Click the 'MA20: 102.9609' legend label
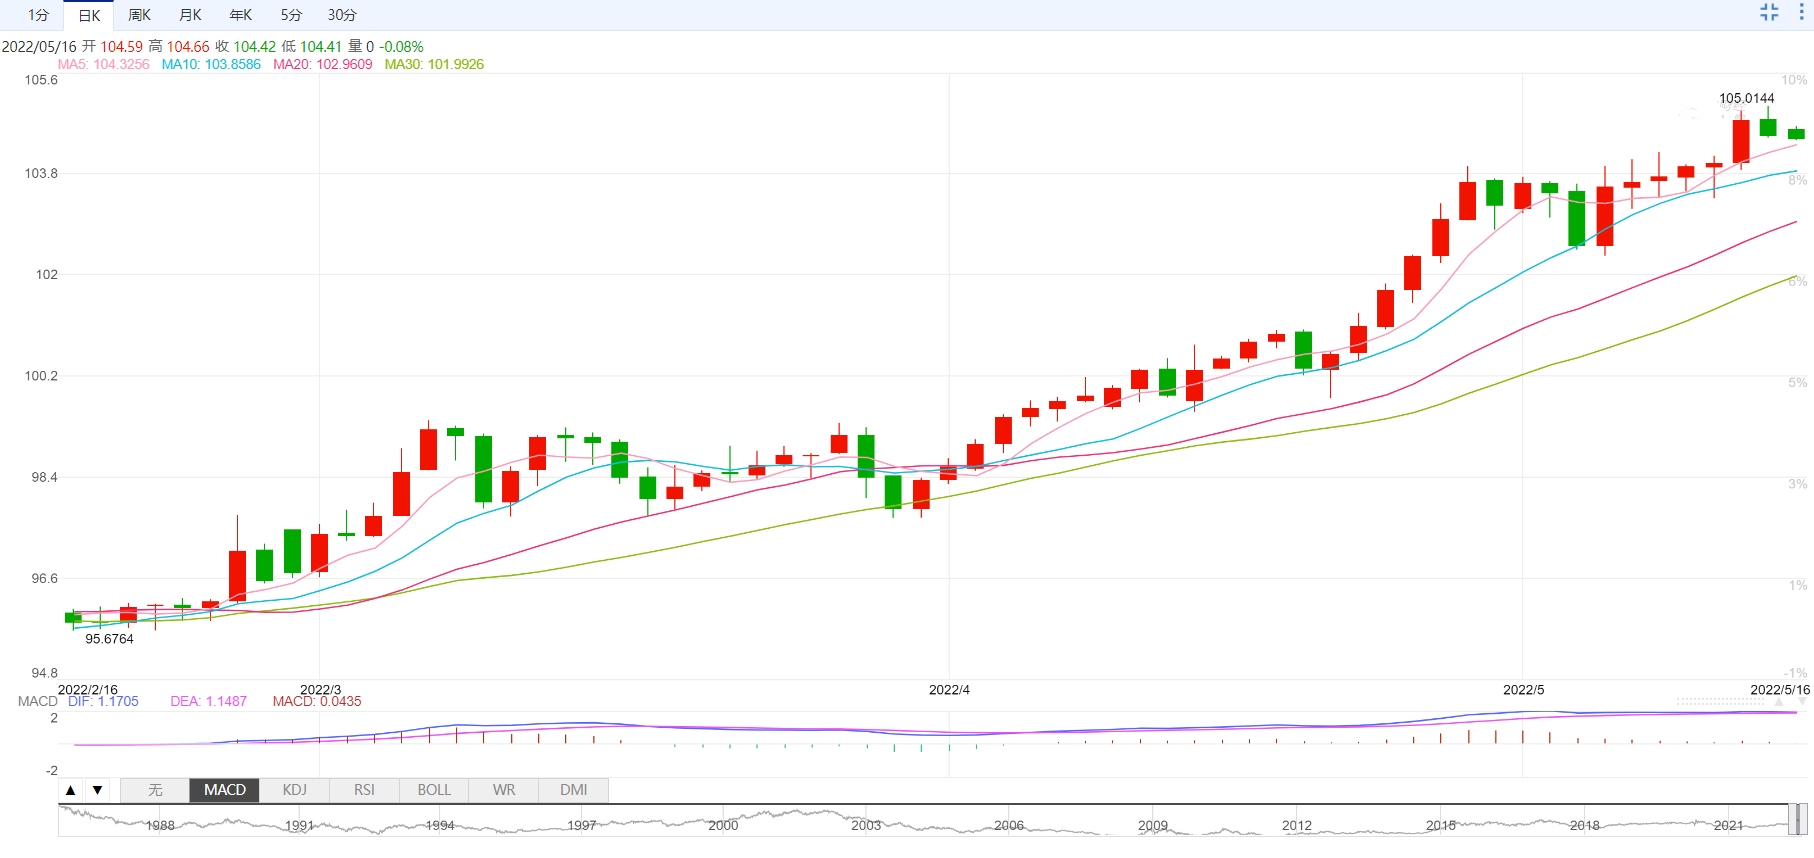This screenshot has height=858, width=1814. [x=323, y=64]
